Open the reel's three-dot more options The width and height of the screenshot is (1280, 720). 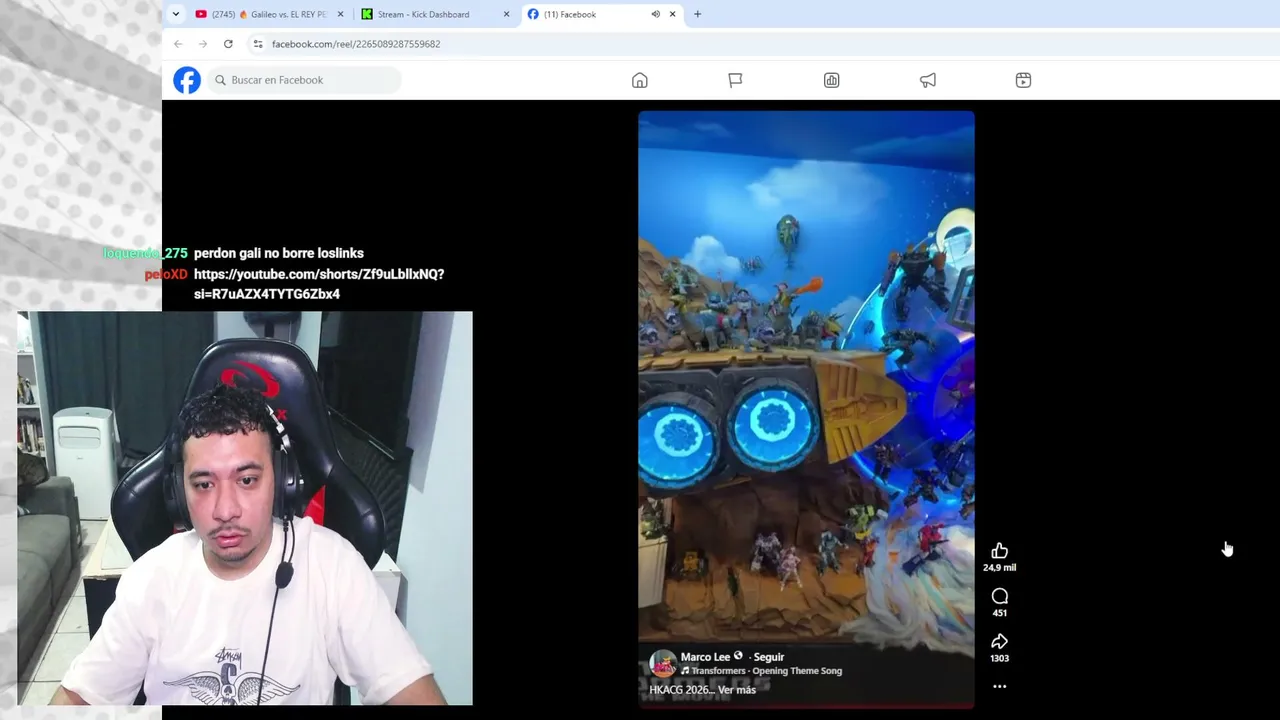[x=999, y=686]
